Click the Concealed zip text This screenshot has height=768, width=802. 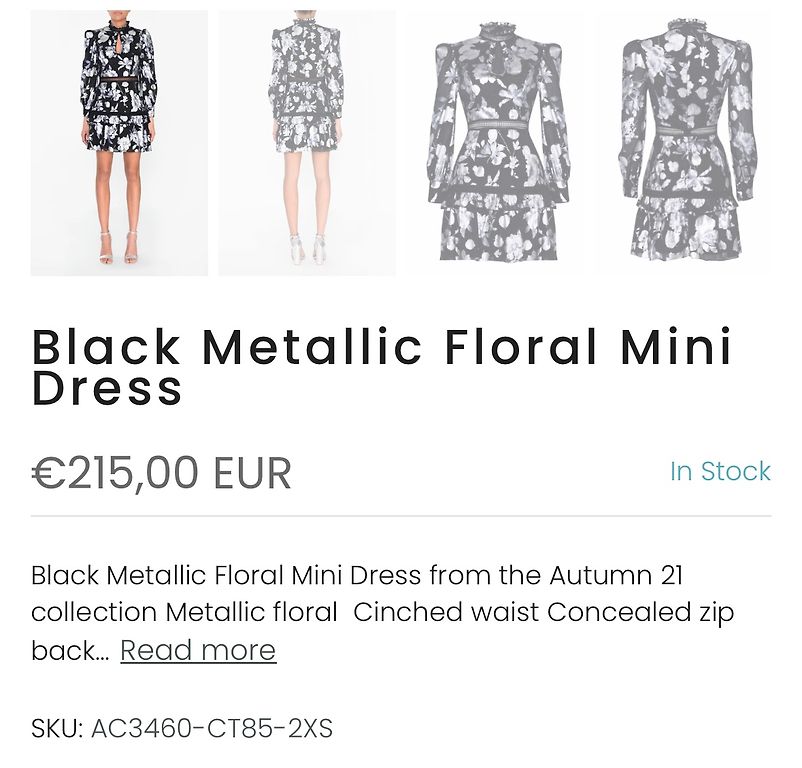pyautogui.click(x=641, y=614)
